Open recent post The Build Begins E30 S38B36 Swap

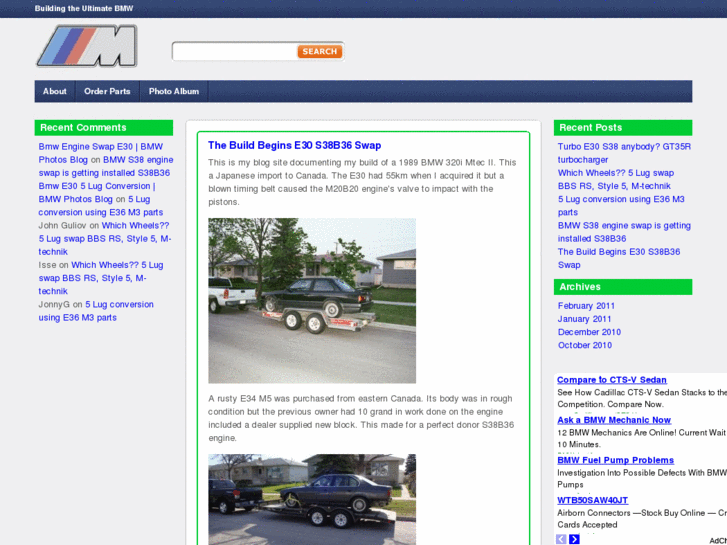[619, 258]
